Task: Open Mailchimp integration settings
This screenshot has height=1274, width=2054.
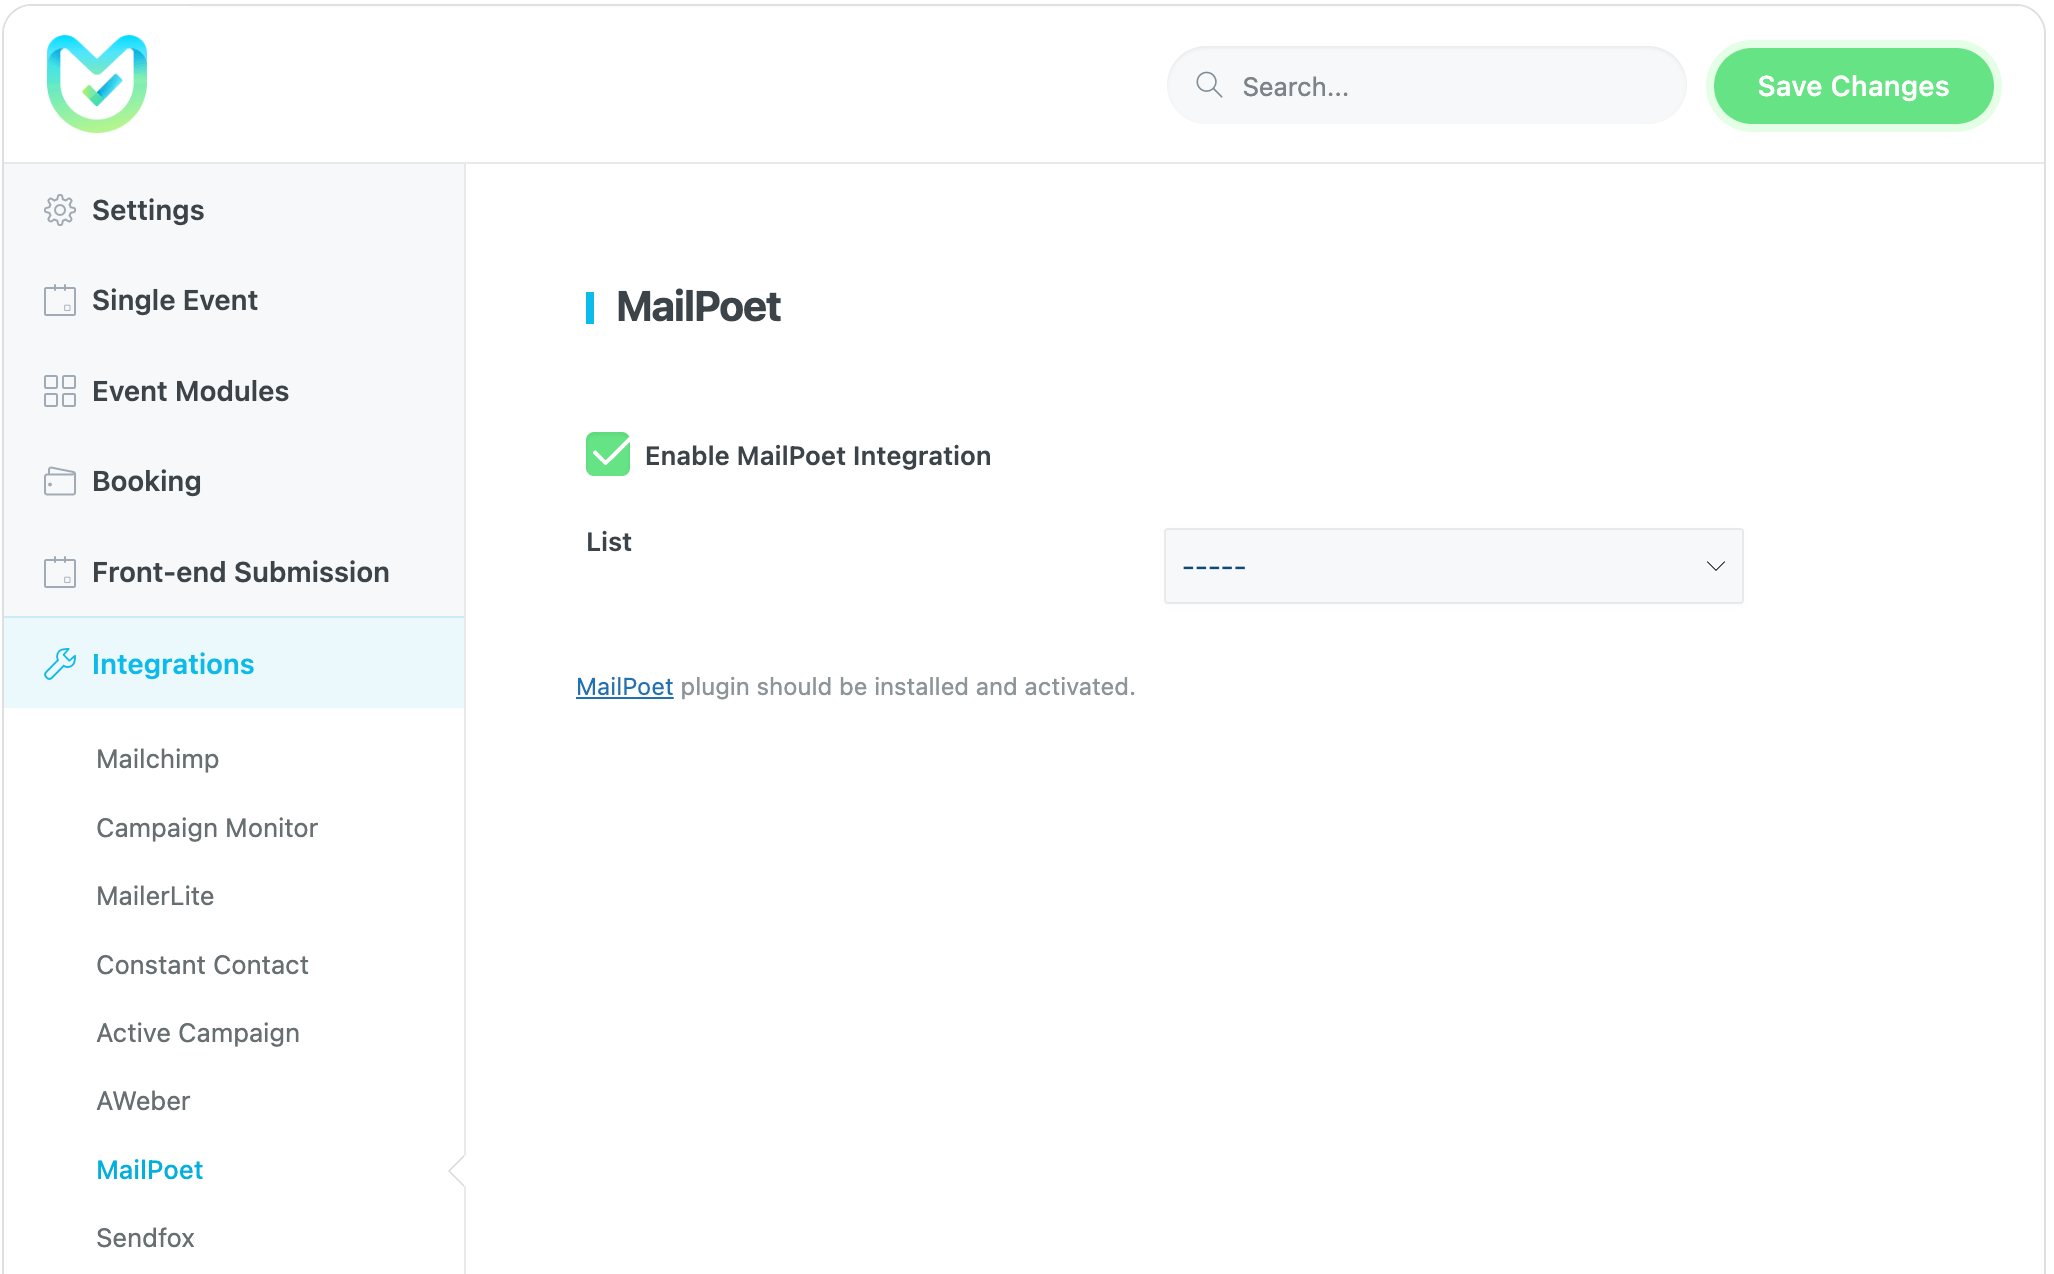Action: (157, 759)
